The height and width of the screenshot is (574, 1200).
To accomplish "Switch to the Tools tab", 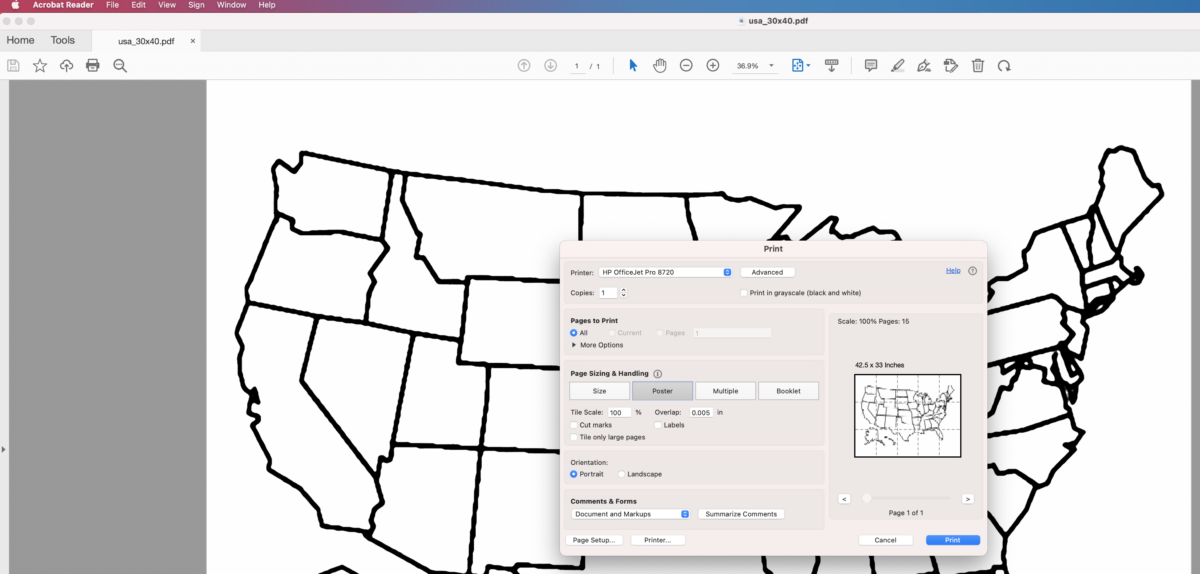I will 63,40.
